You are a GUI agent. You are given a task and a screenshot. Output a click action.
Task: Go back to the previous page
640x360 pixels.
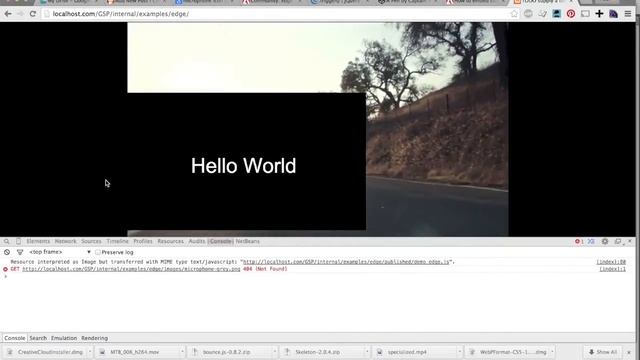click(x=8, y=14)
